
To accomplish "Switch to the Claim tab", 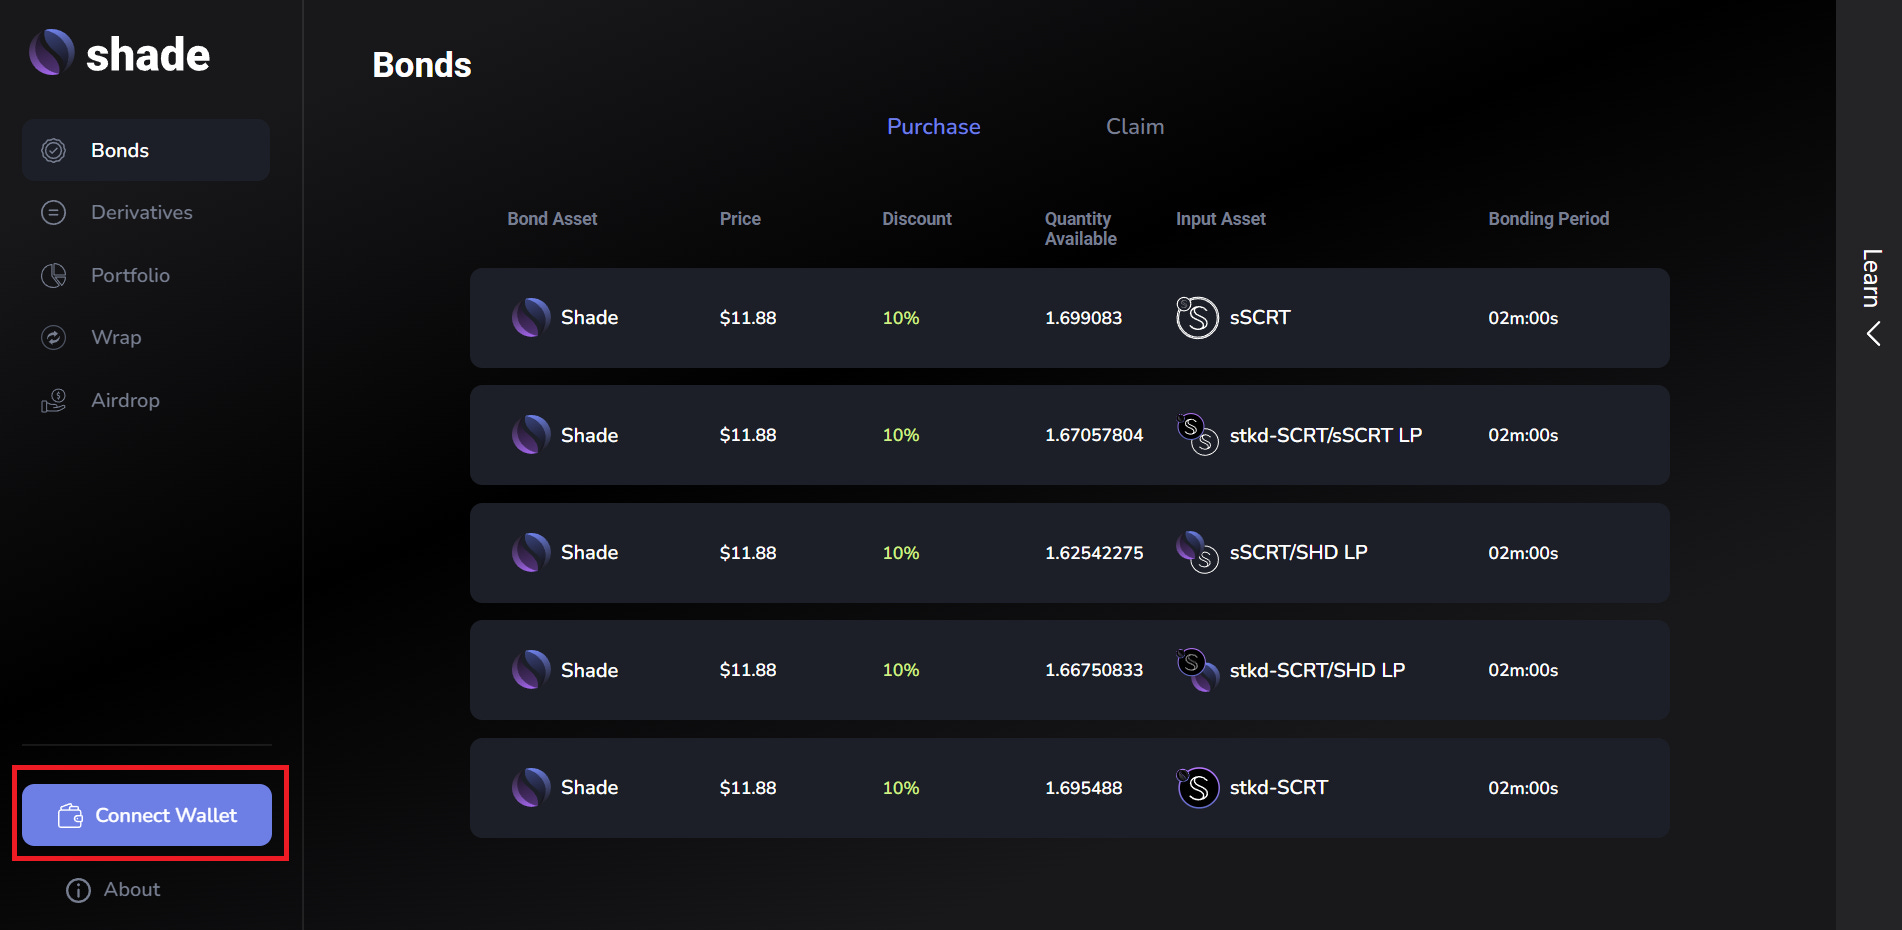I will point(1135,127).
